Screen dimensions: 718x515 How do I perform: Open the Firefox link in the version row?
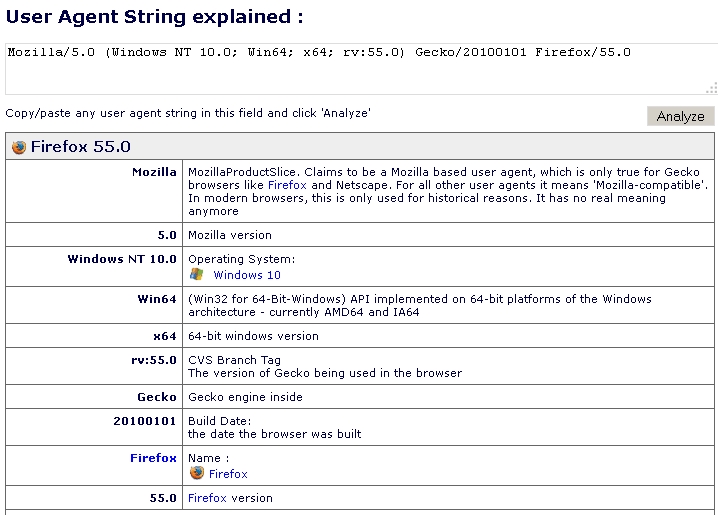tap(207, 498)
